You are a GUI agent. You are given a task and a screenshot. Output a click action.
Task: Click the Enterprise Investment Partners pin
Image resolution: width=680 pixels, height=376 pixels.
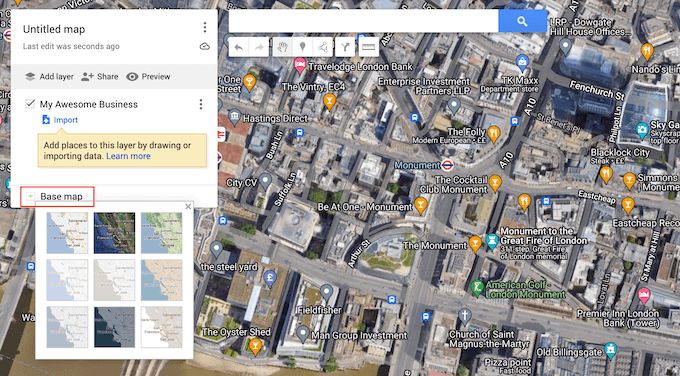454,106
